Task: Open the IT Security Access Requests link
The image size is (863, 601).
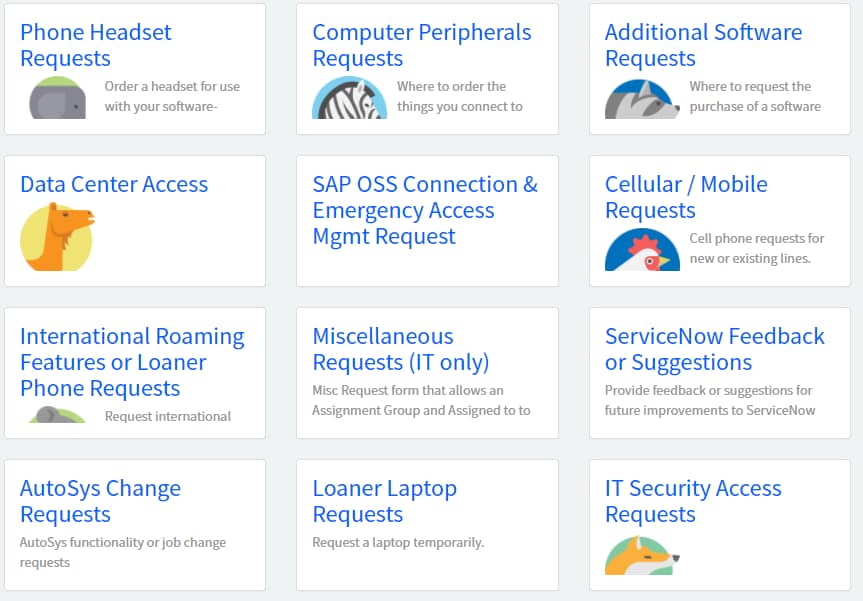Action: click(x=693, y=501)
